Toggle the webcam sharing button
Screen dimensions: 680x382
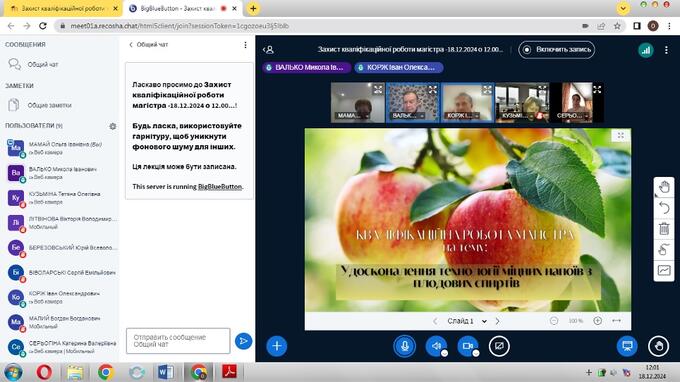[468, 346]
